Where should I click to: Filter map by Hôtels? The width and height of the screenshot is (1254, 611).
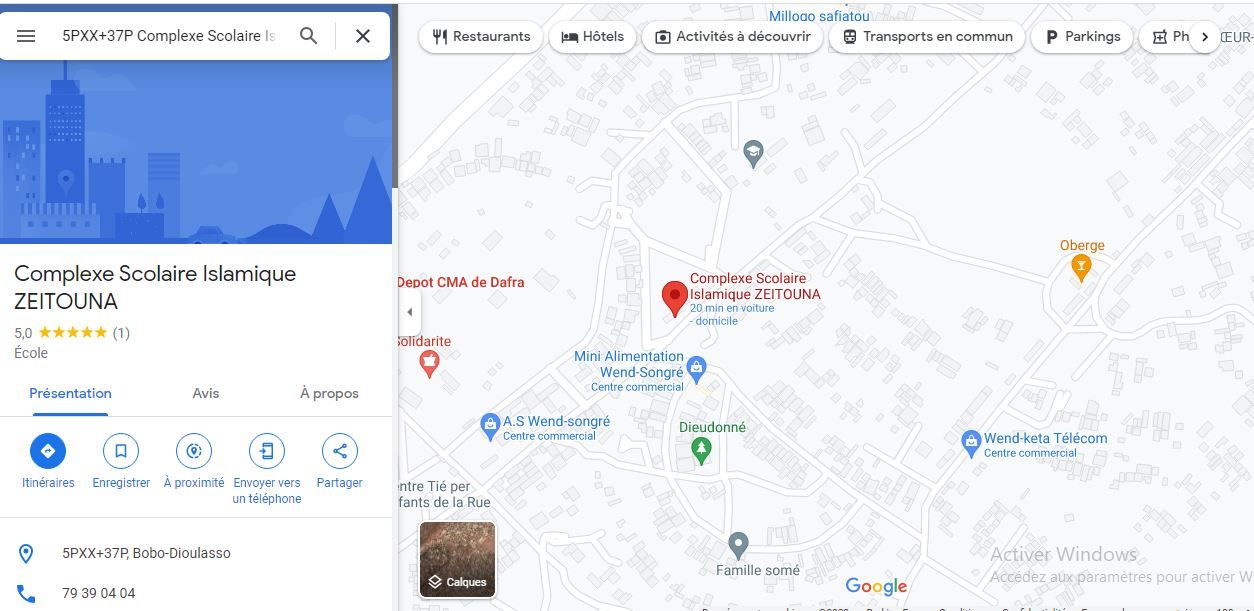click(x=592, y=37)
